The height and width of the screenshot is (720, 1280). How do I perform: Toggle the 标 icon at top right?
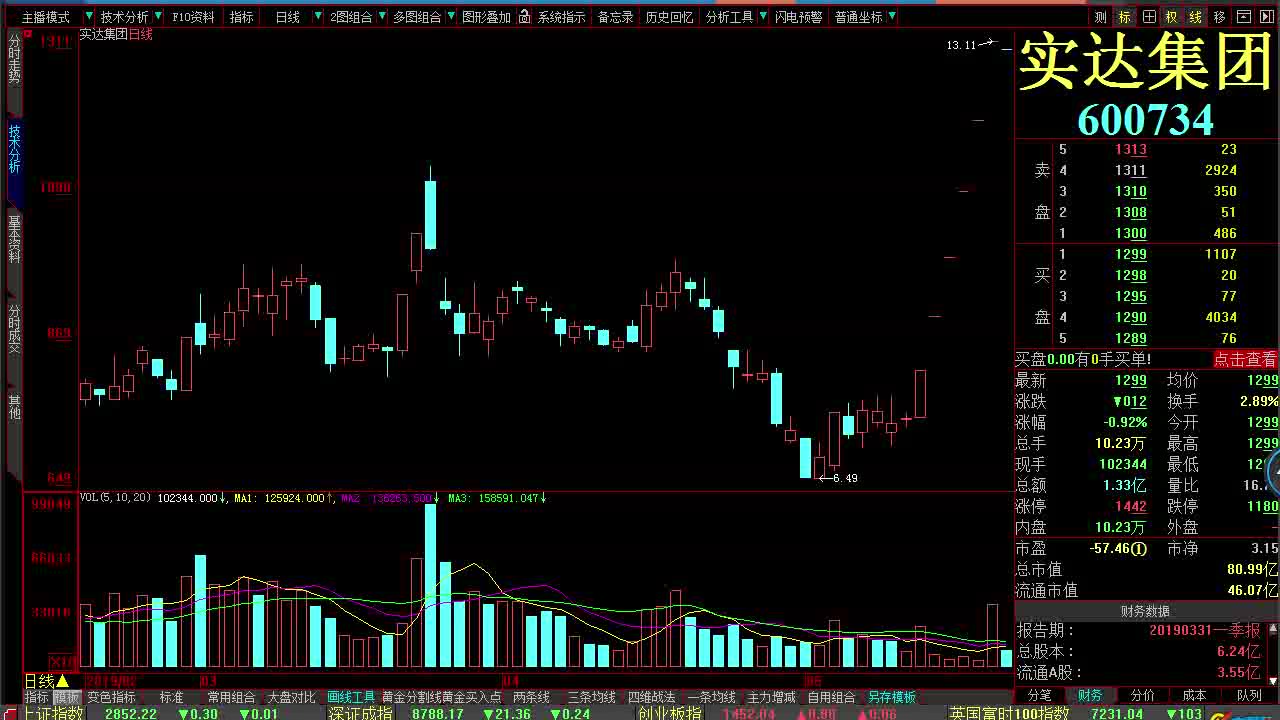pyautogui.click(x=1124, y=17)
